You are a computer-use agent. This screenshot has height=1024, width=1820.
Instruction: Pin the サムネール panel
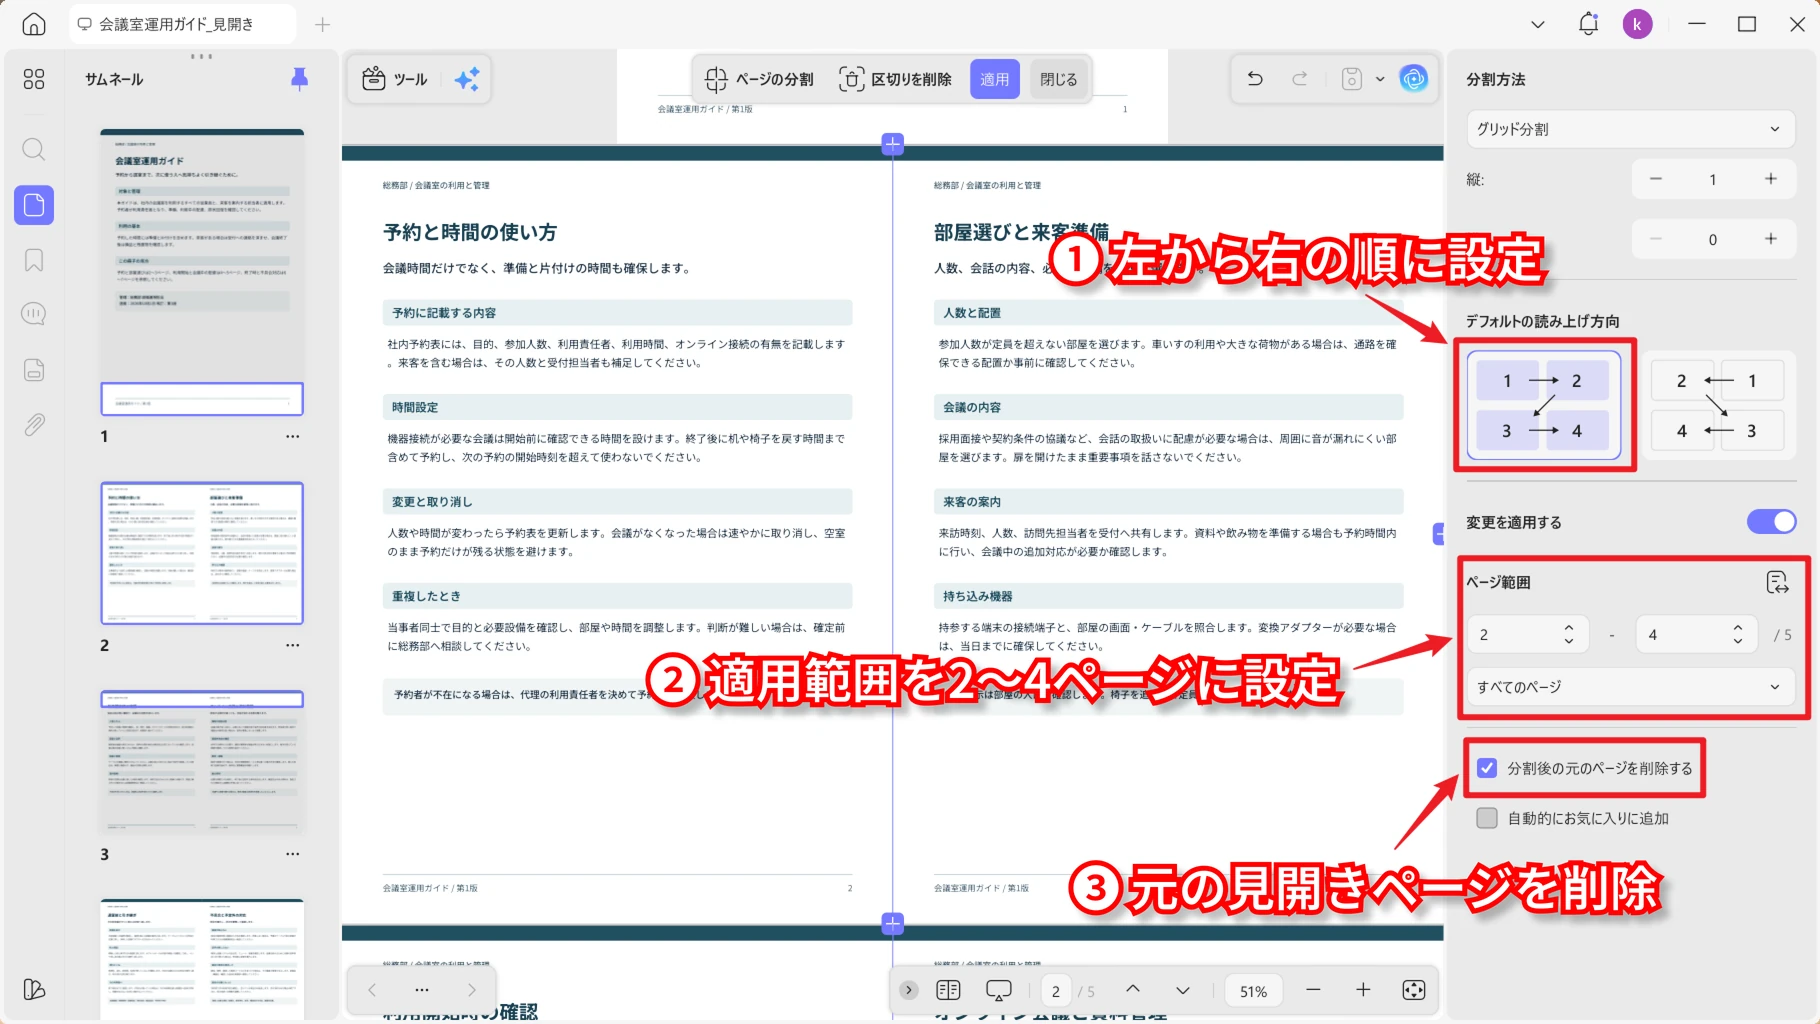coord(299,79)
